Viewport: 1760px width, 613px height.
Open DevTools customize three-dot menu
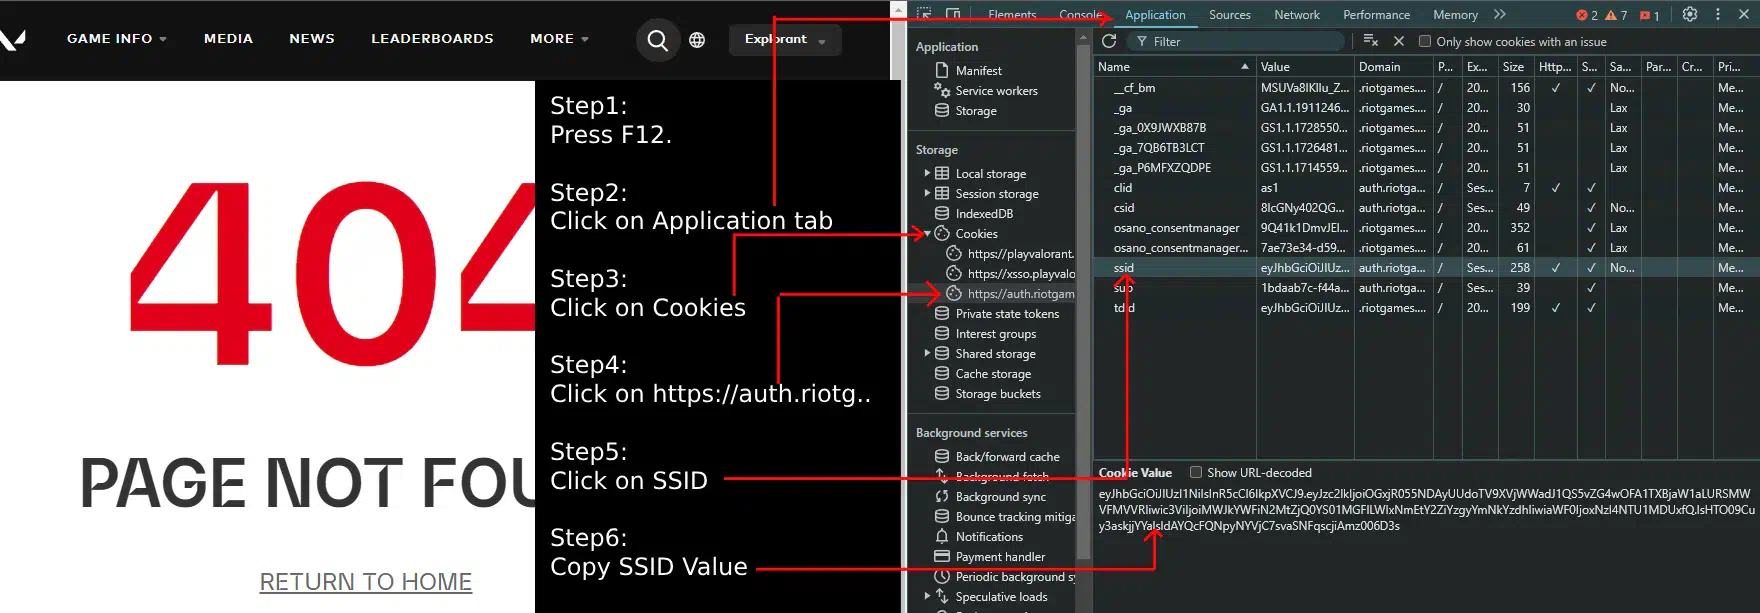(x=1718, y=14)
